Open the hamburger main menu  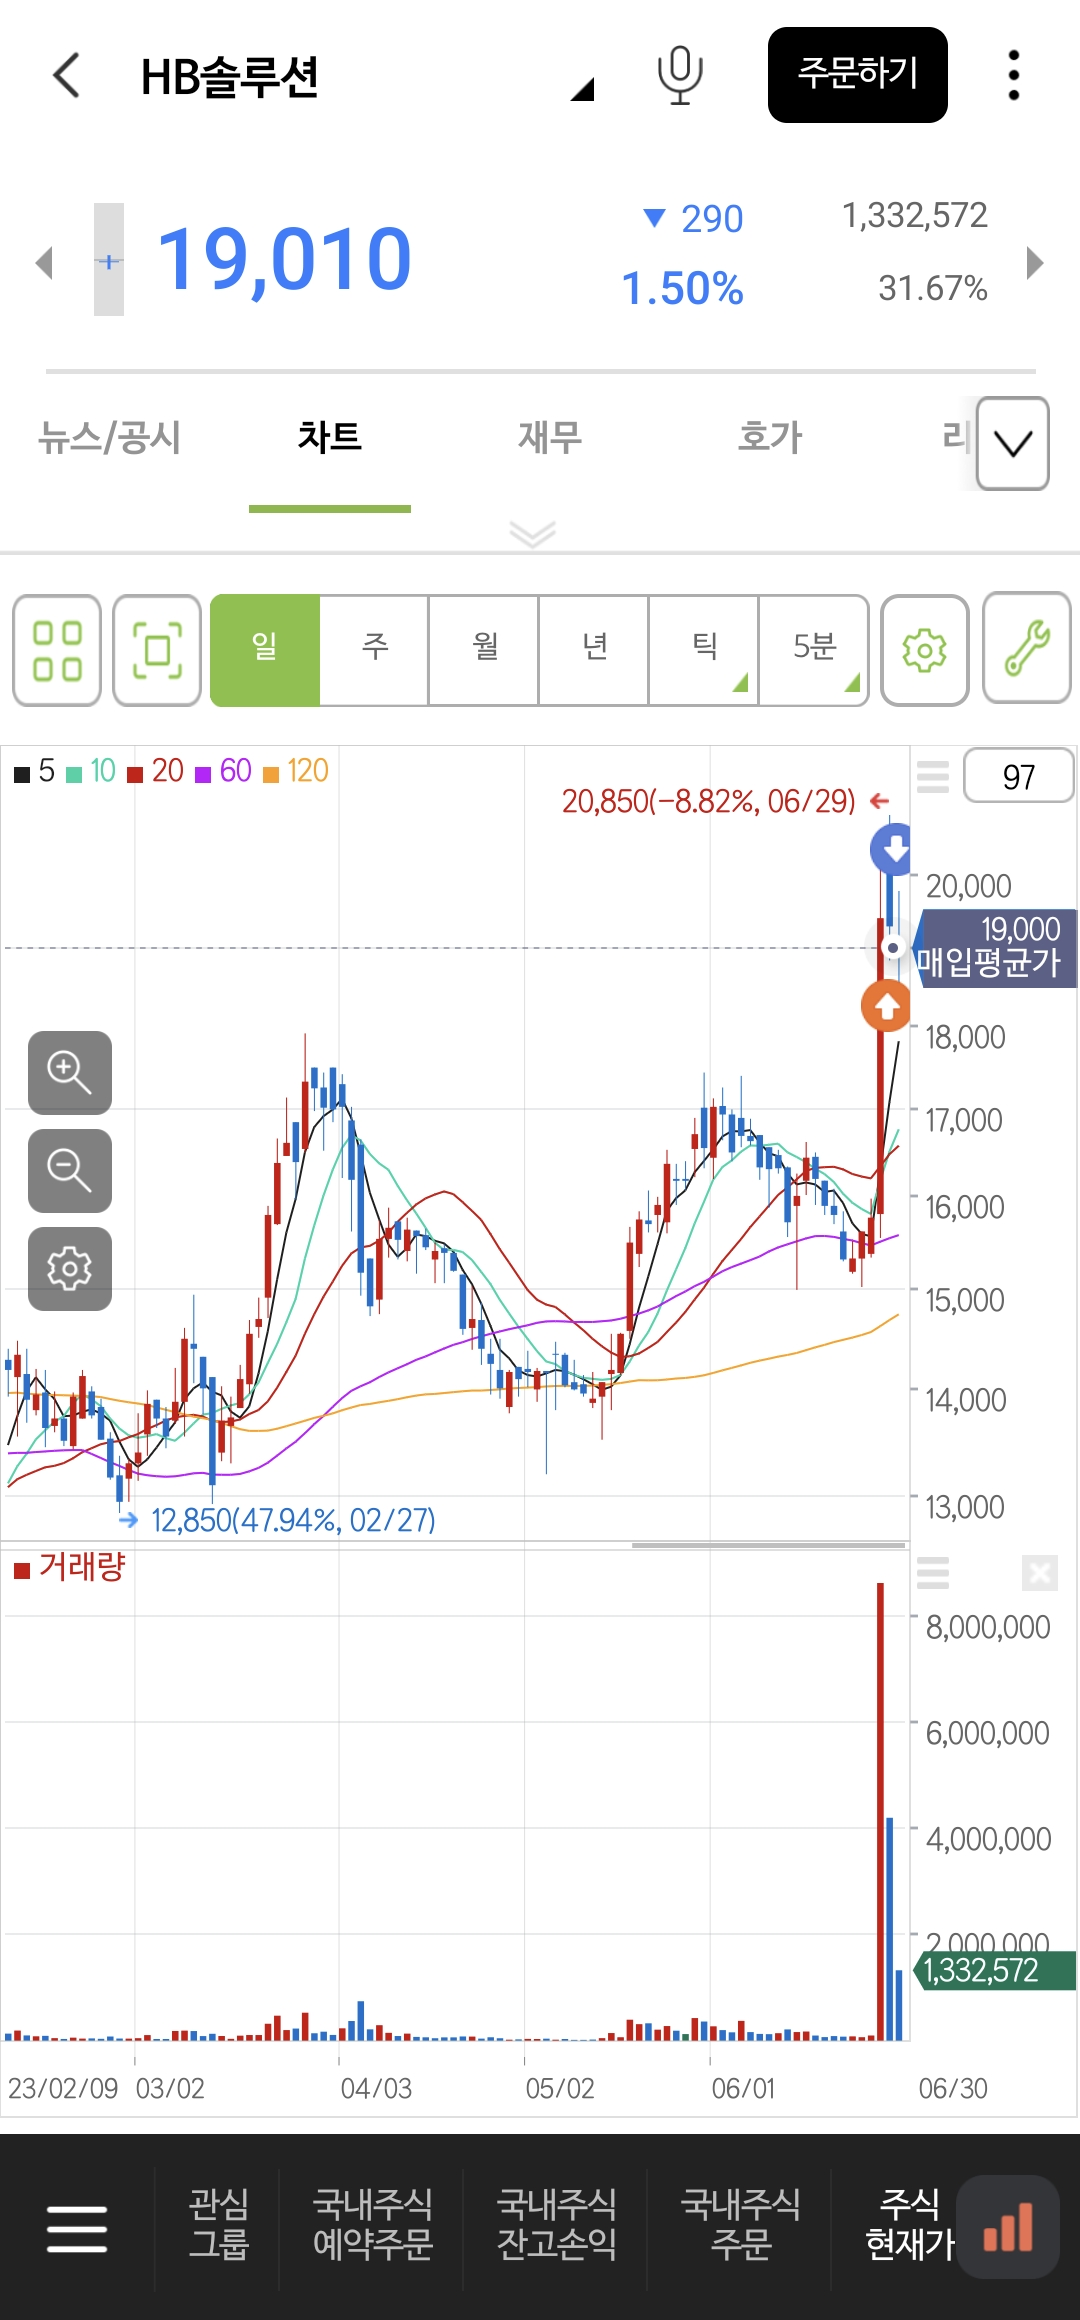tap(77, 2229)
